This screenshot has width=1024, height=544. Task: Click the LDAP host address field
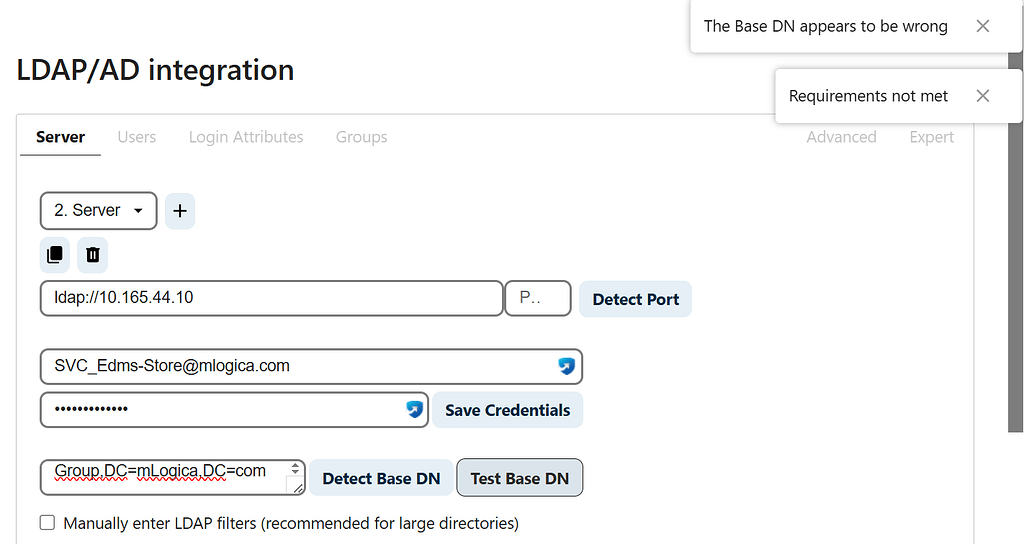271,298
